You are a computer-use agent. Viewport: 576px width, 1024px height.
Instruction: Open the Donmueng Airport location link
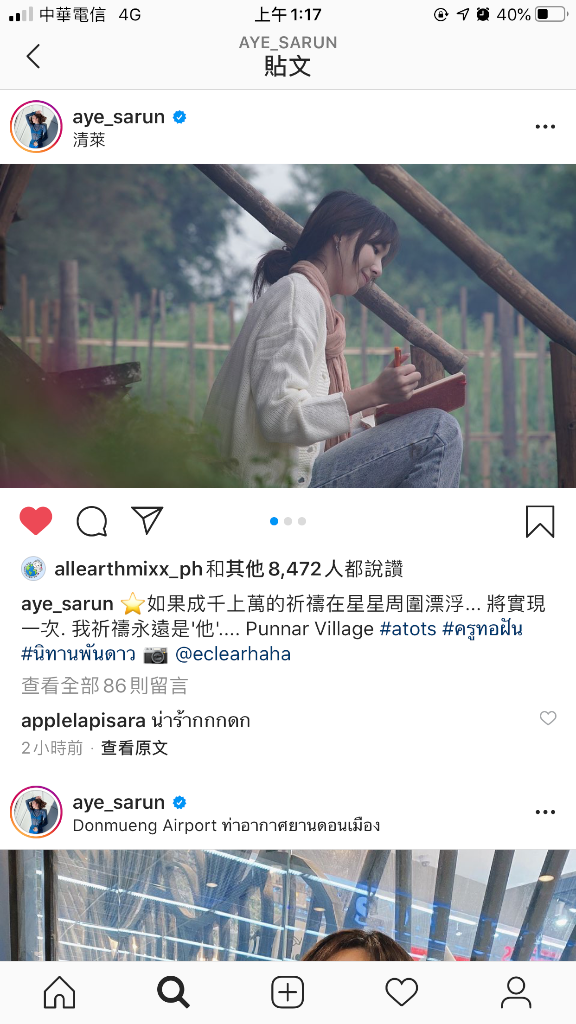[226, 825]
